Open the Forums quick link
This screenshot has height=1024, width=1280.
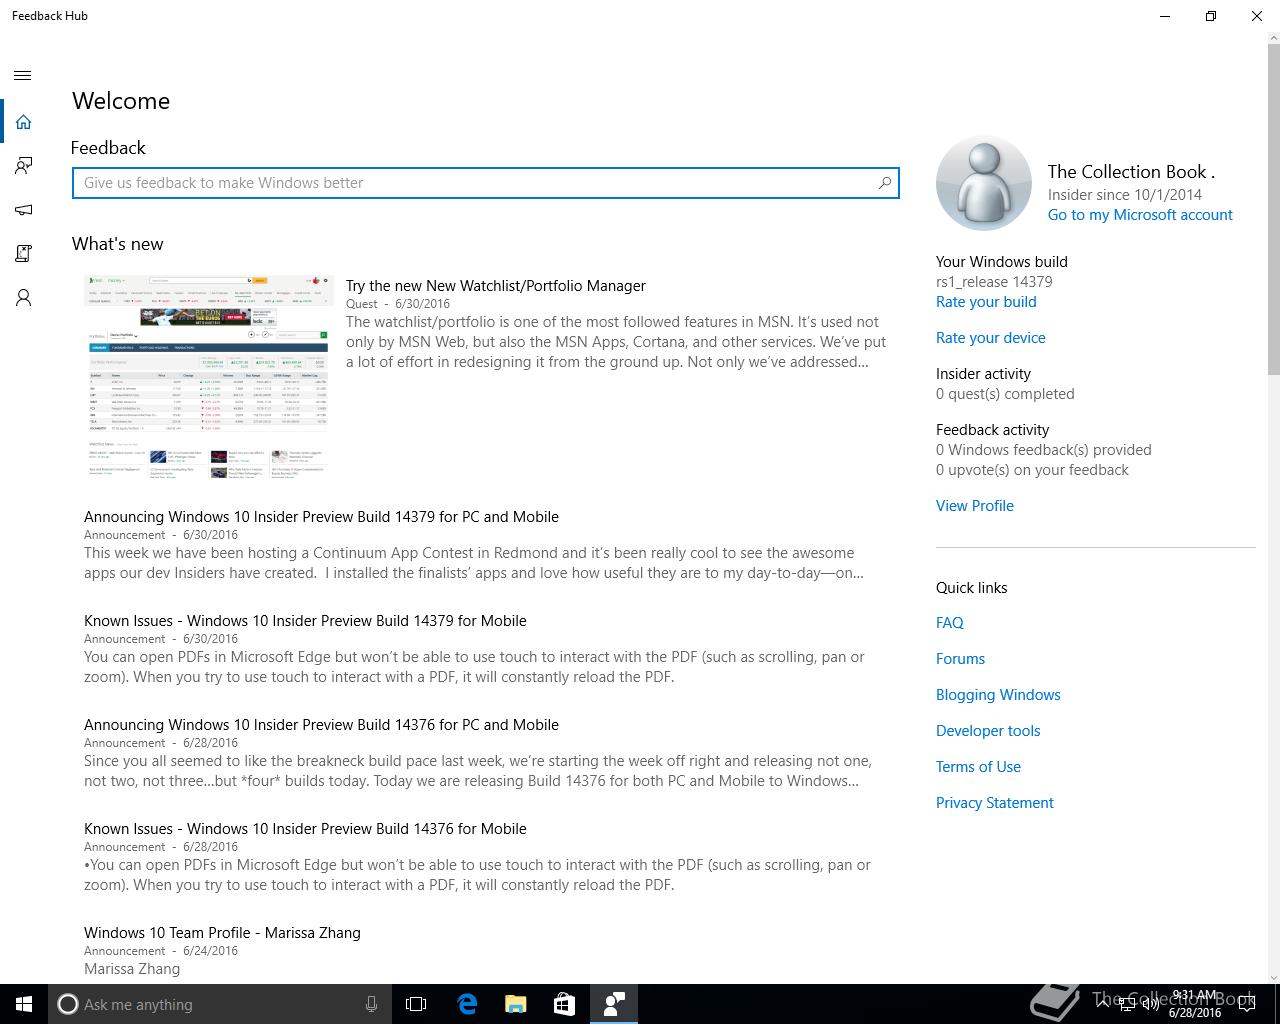(960, 659)
